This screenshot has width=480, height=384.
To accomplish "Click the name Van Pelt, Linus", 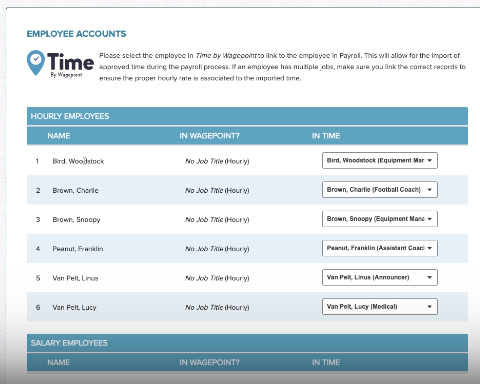I will [75, 278].
